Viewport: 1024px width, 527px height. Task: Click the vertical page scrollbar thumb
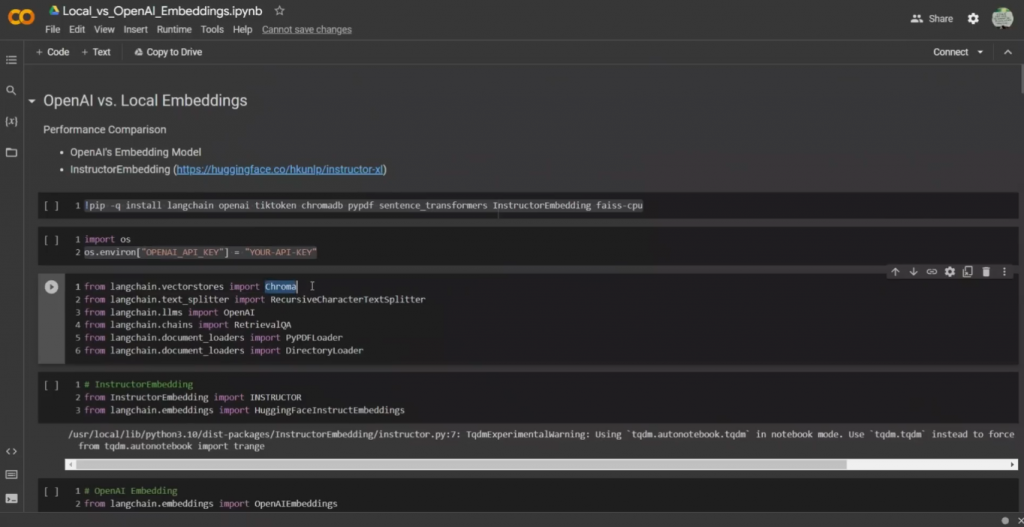[x=1021, y=80]
